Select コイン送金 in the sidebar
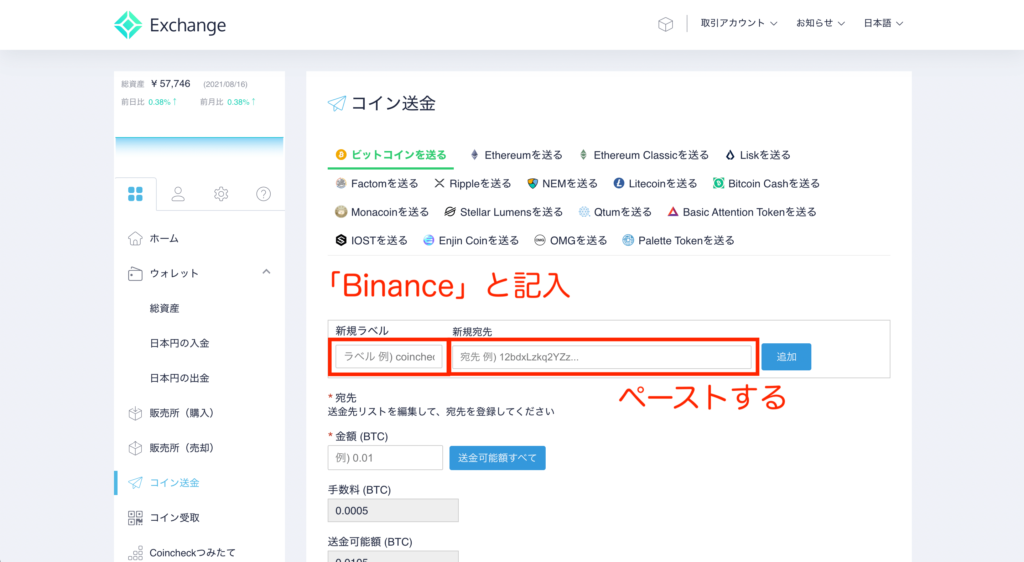1024x562 pixels. coord(174,483)
